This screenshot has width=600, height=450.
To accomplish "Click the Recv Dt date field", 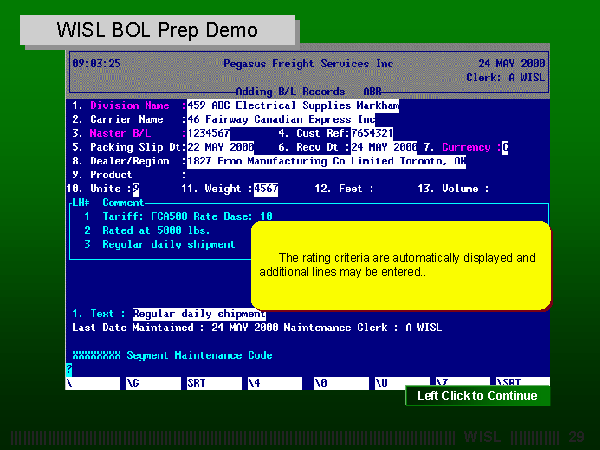I will (383, 147).
